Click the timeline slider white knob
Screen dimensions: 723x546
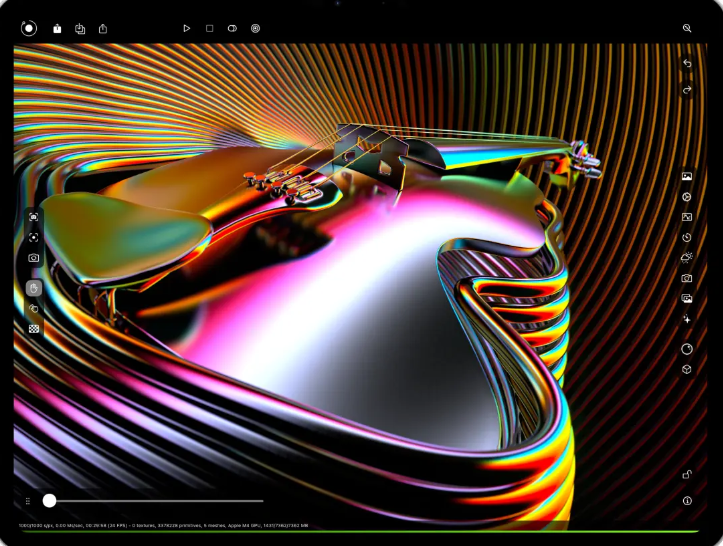pyautogui.click(x=49, y=501)
